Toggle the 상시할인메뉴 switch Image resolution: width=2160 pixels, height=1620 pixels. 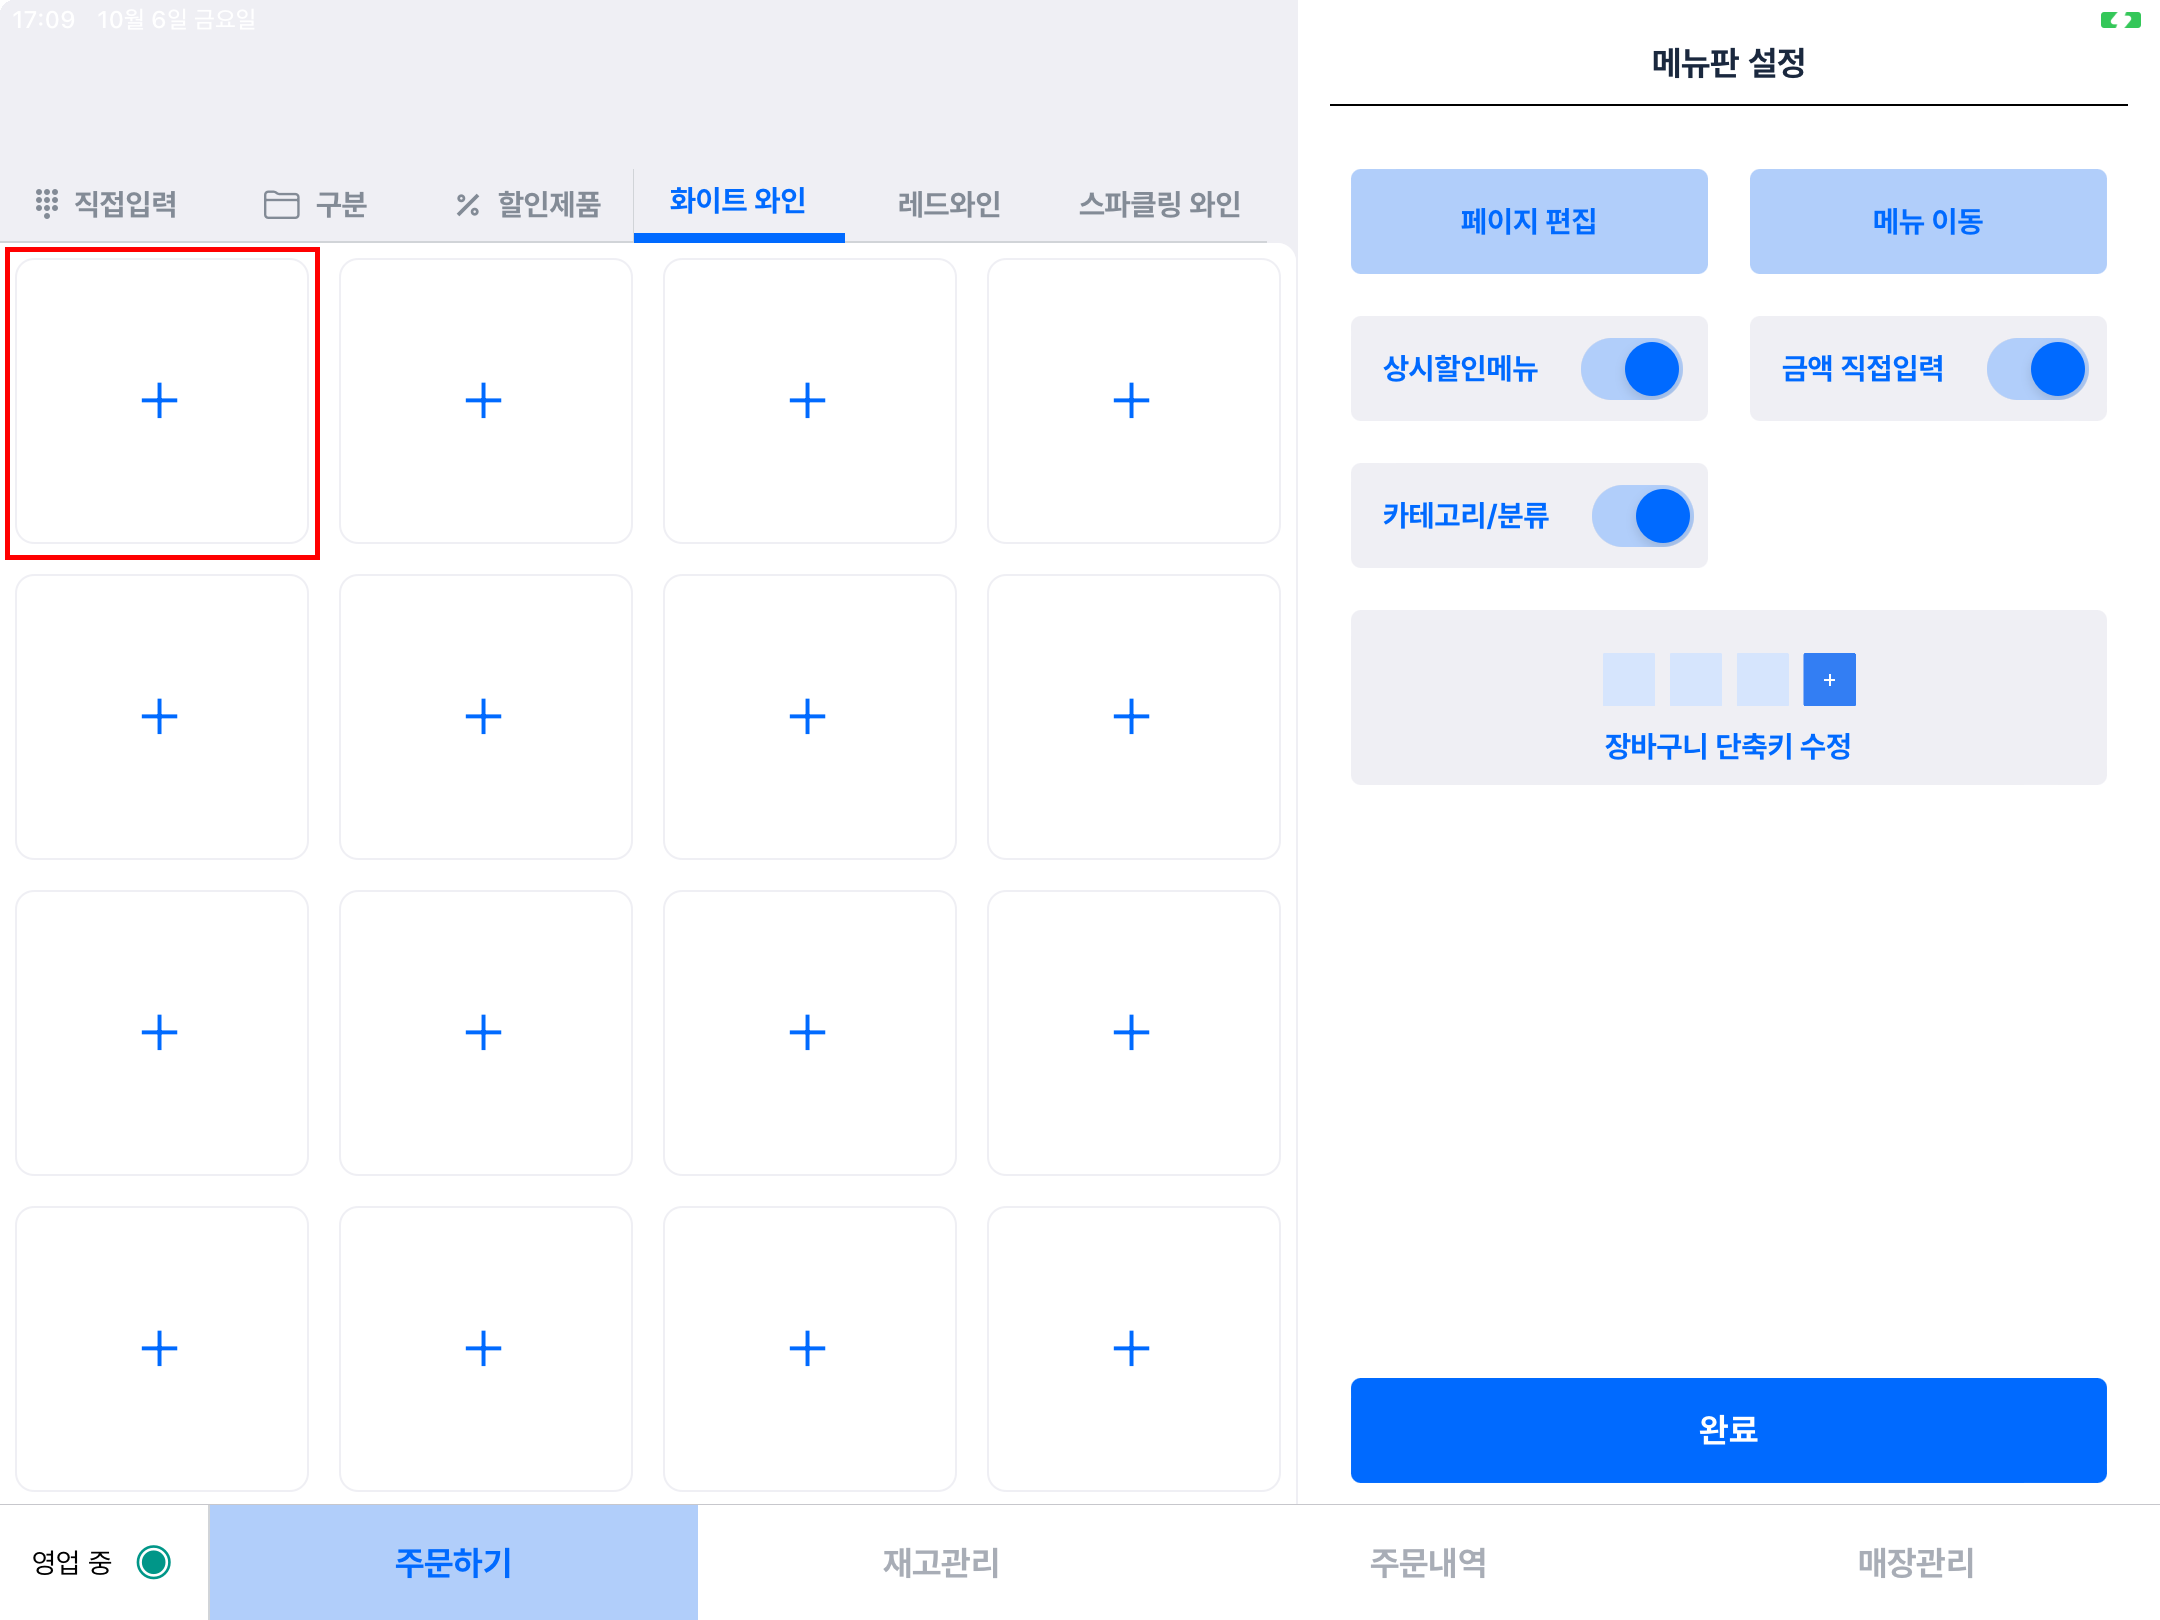tap(1632, 369)
